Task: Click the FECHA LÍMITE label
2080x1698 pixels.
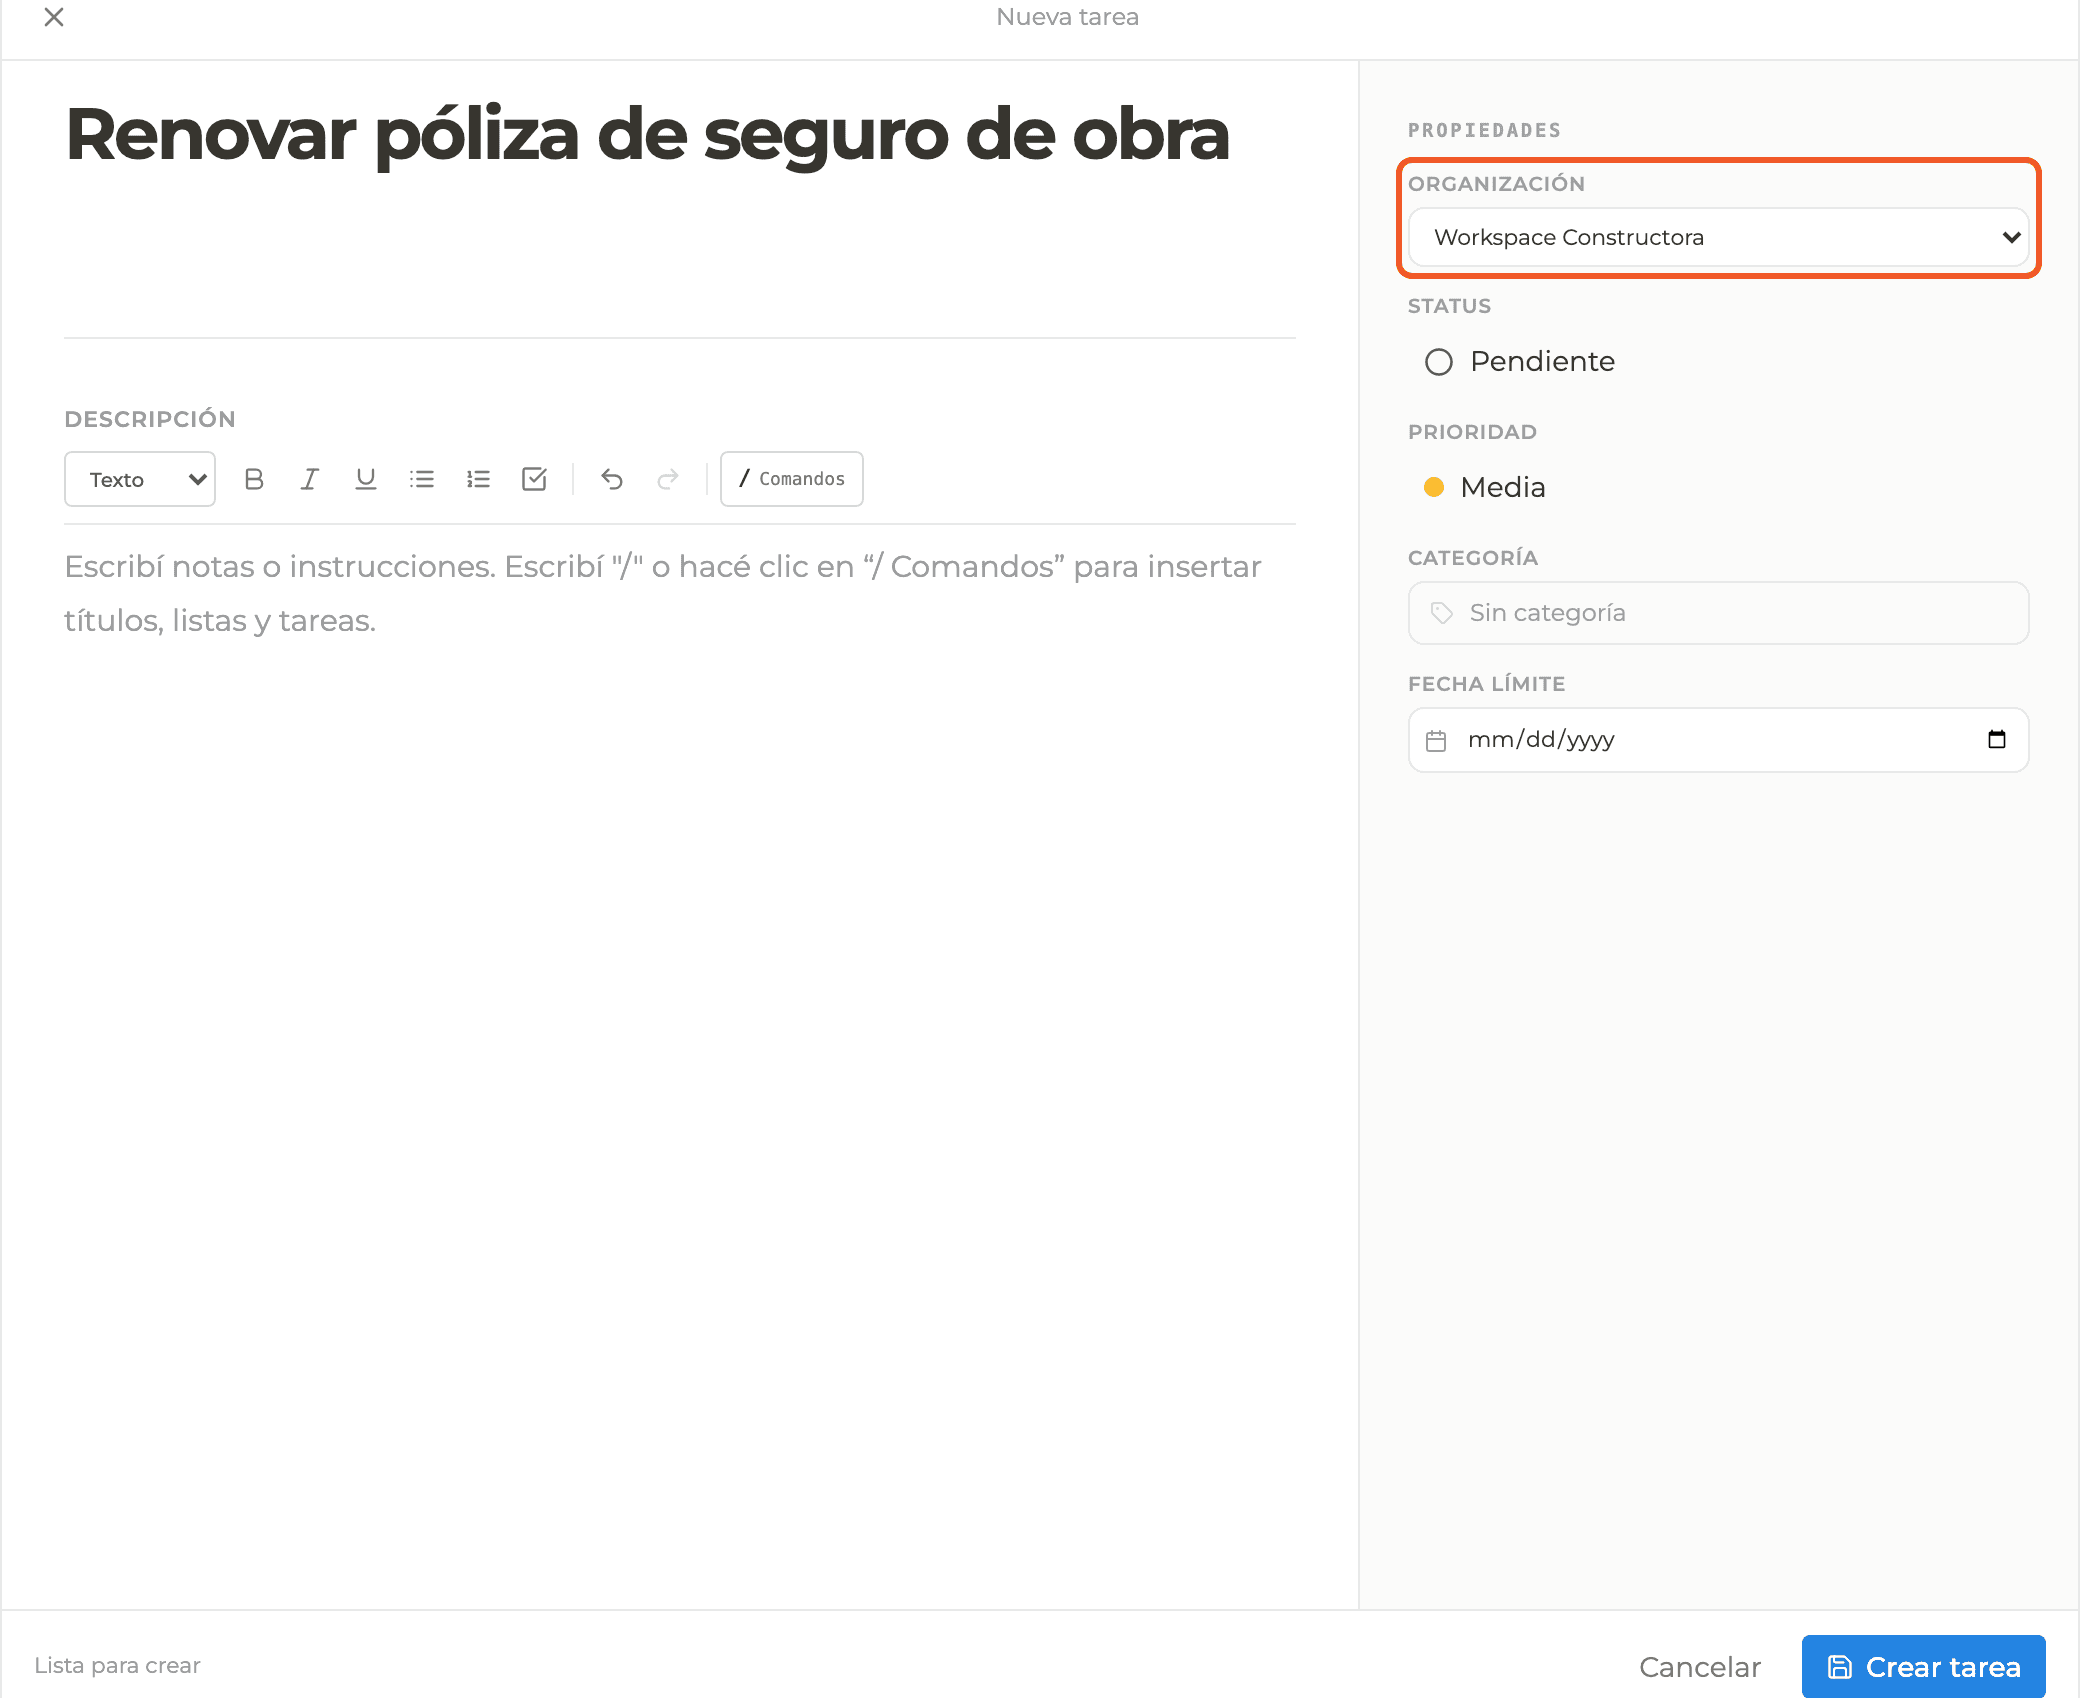Action: coord(1486,684)
